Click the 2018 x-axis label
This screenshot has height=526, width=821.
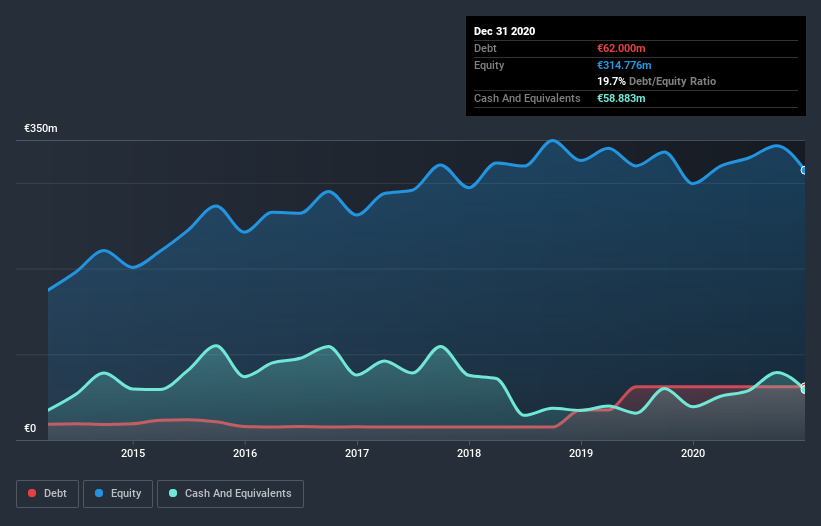pyautogui.click(x=469, y=453)
